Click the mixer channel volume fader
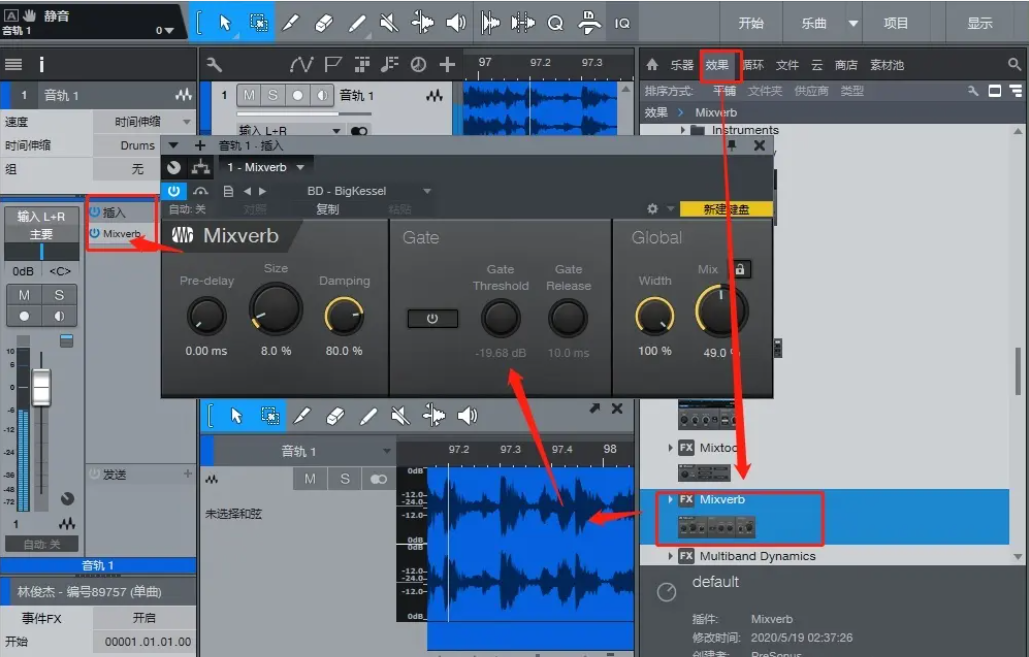 pyautogui.click(x=41, y=387)
